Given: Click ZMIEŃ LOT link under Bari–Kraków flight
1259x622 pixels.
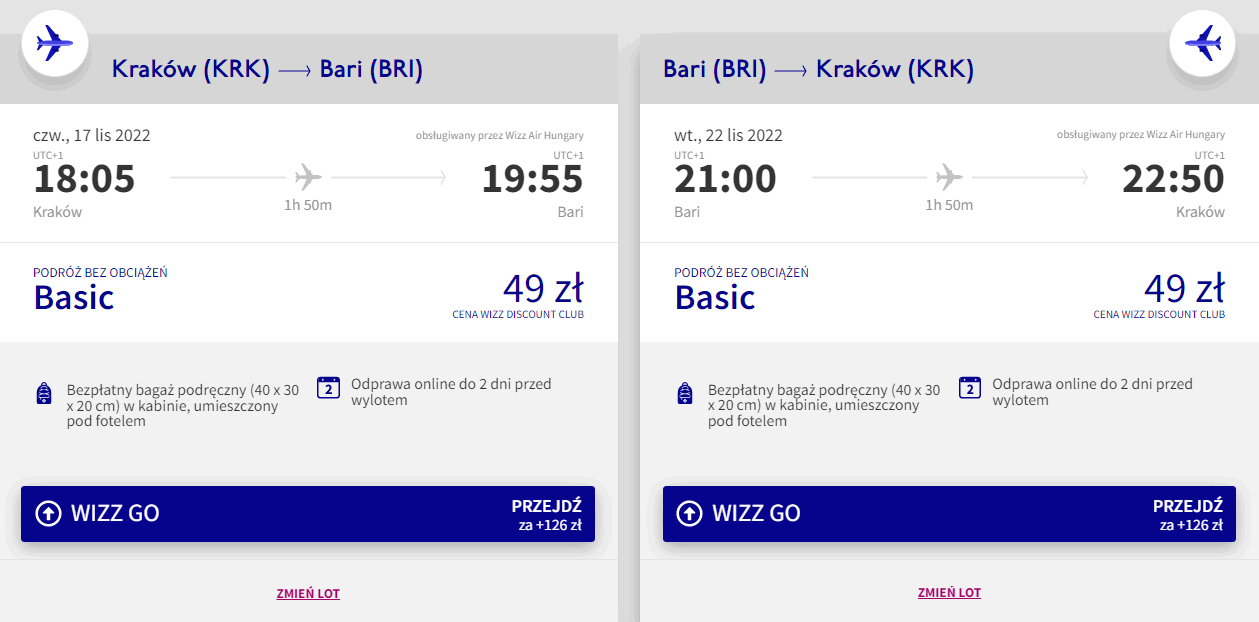Looking at the screenshot, I should (x=949, y=594).
